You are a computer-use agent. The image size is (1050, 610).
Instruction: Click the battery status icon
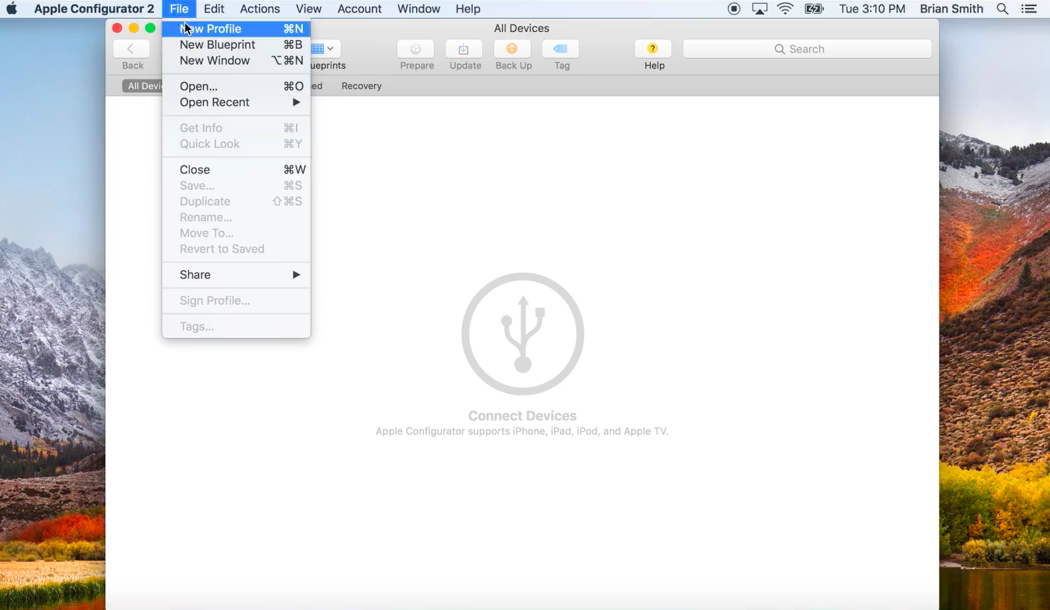814,9
